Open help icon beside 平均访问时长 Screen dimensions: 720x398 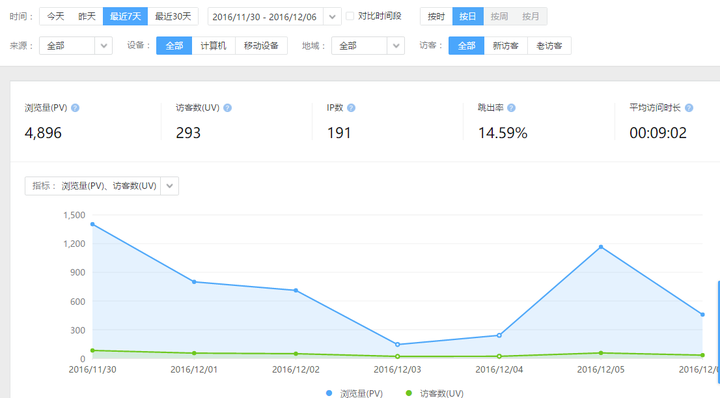coord(689,108)
